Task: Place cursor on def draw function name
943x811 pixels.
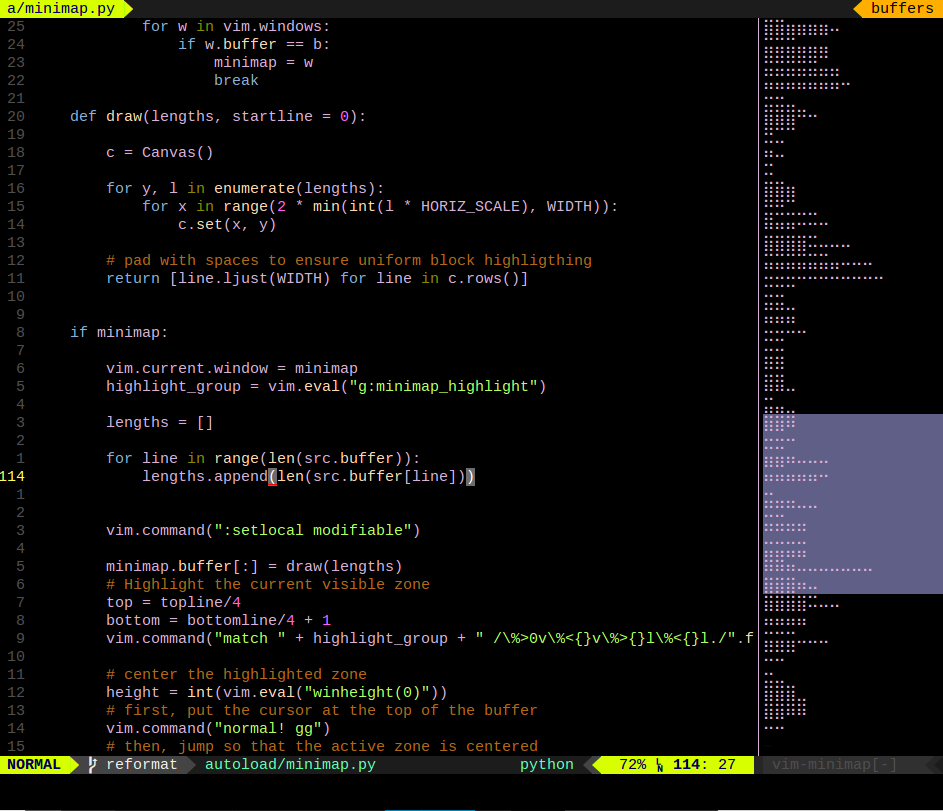Action: coord(123,117)
